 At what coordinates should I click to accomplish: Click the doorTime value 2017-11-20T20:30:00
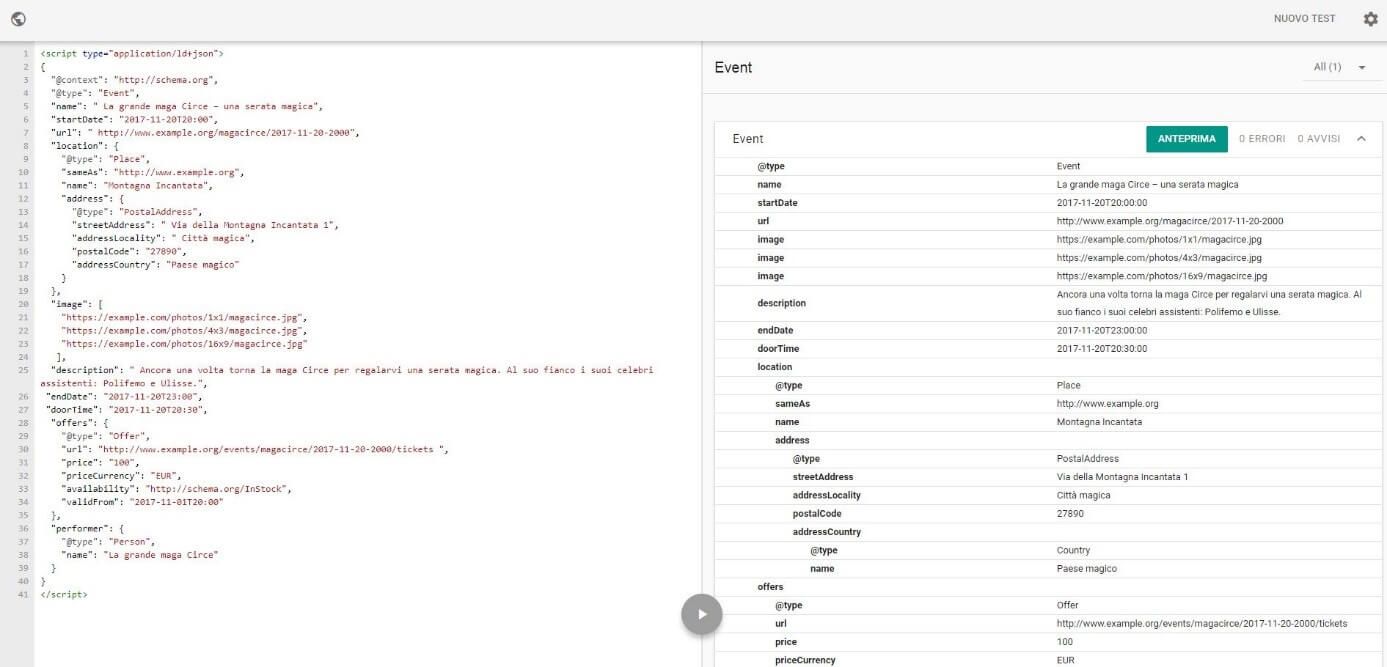[x=1101, y=349]
